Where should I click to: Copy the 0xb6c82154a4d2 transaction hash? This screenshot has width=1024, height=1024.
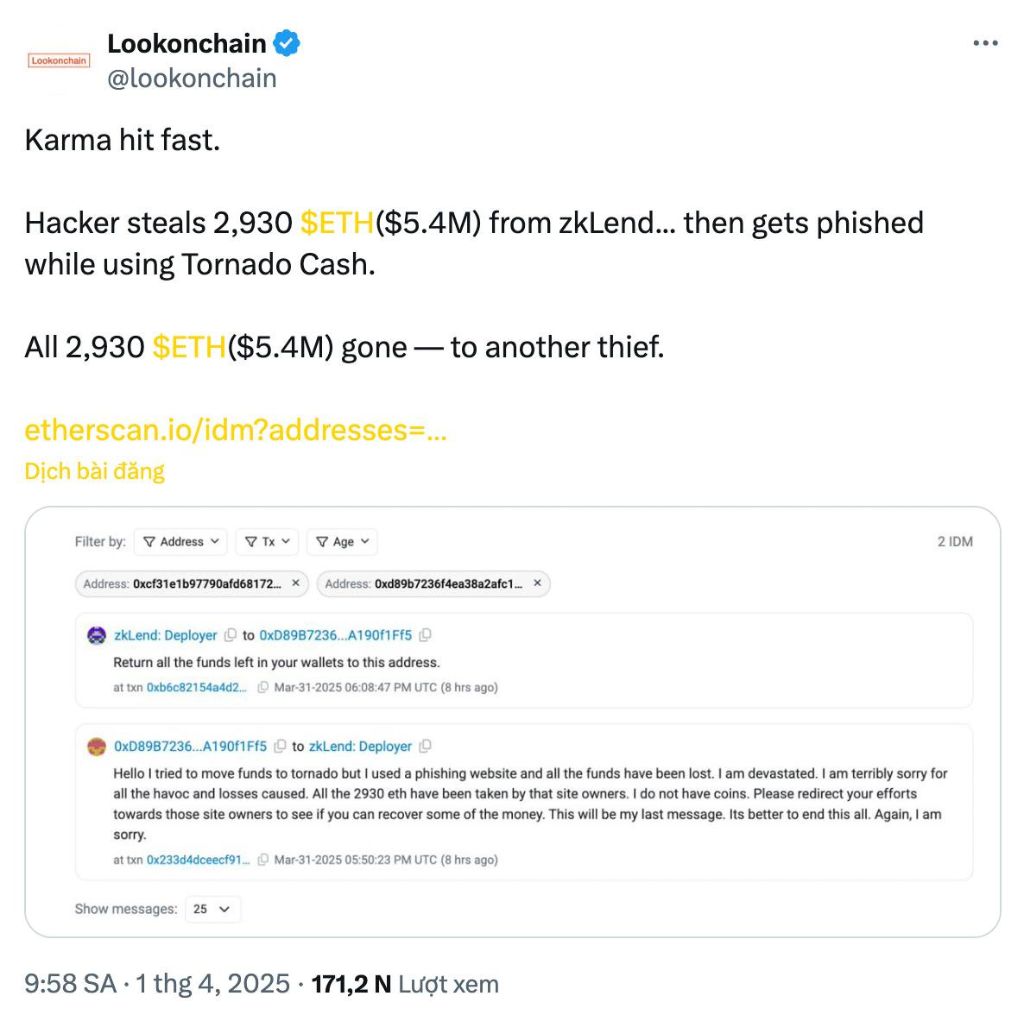[x=263, y=688]
